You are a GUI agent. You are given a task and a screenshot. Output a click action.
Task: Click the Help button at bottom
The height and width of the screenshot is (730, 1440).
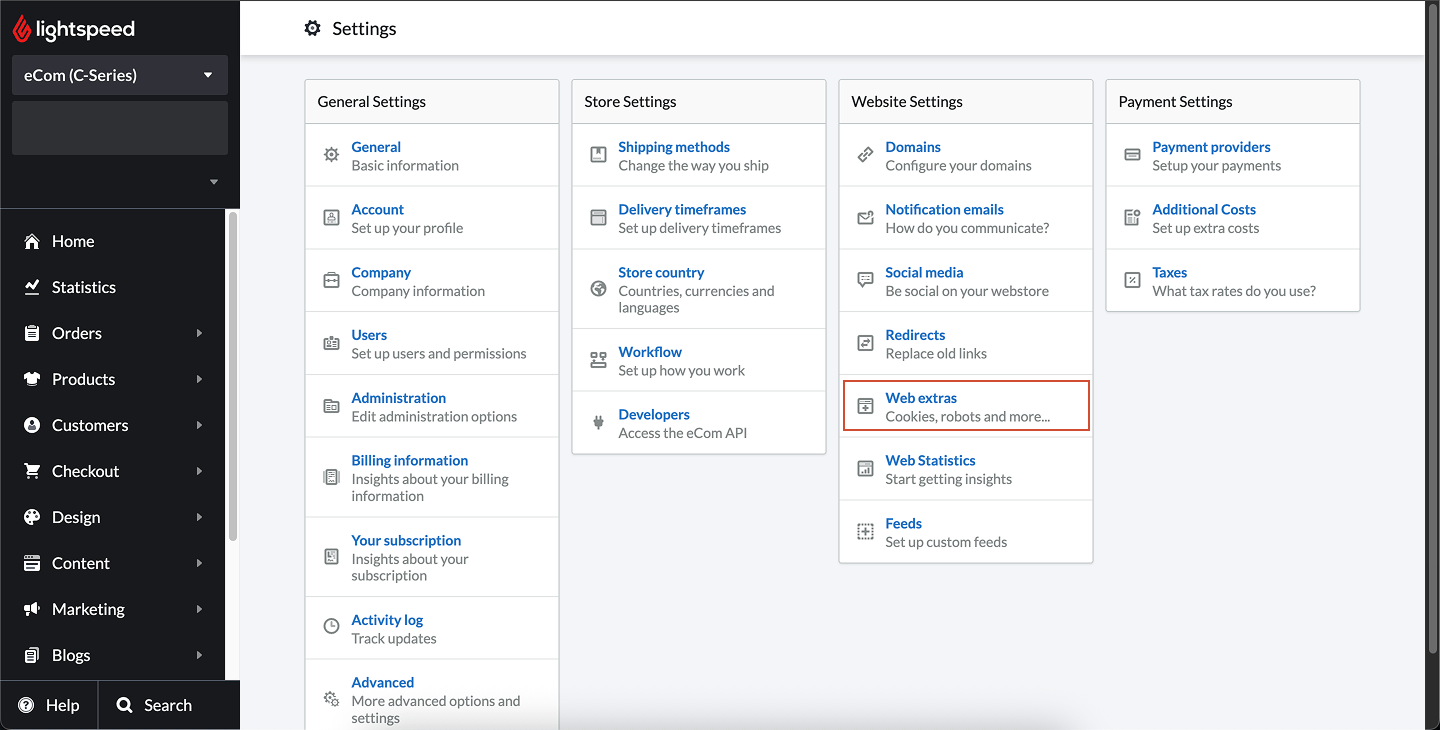(x=49, y=705)
